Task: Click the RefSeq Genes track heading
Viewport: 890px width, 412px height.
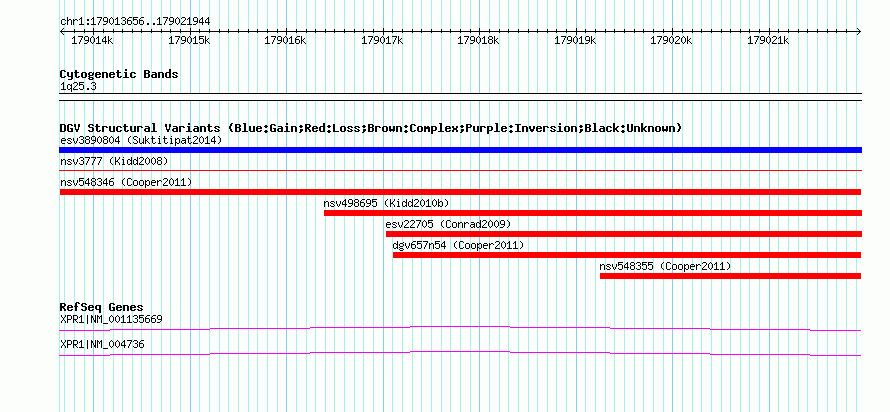Action: pos(102,307)
